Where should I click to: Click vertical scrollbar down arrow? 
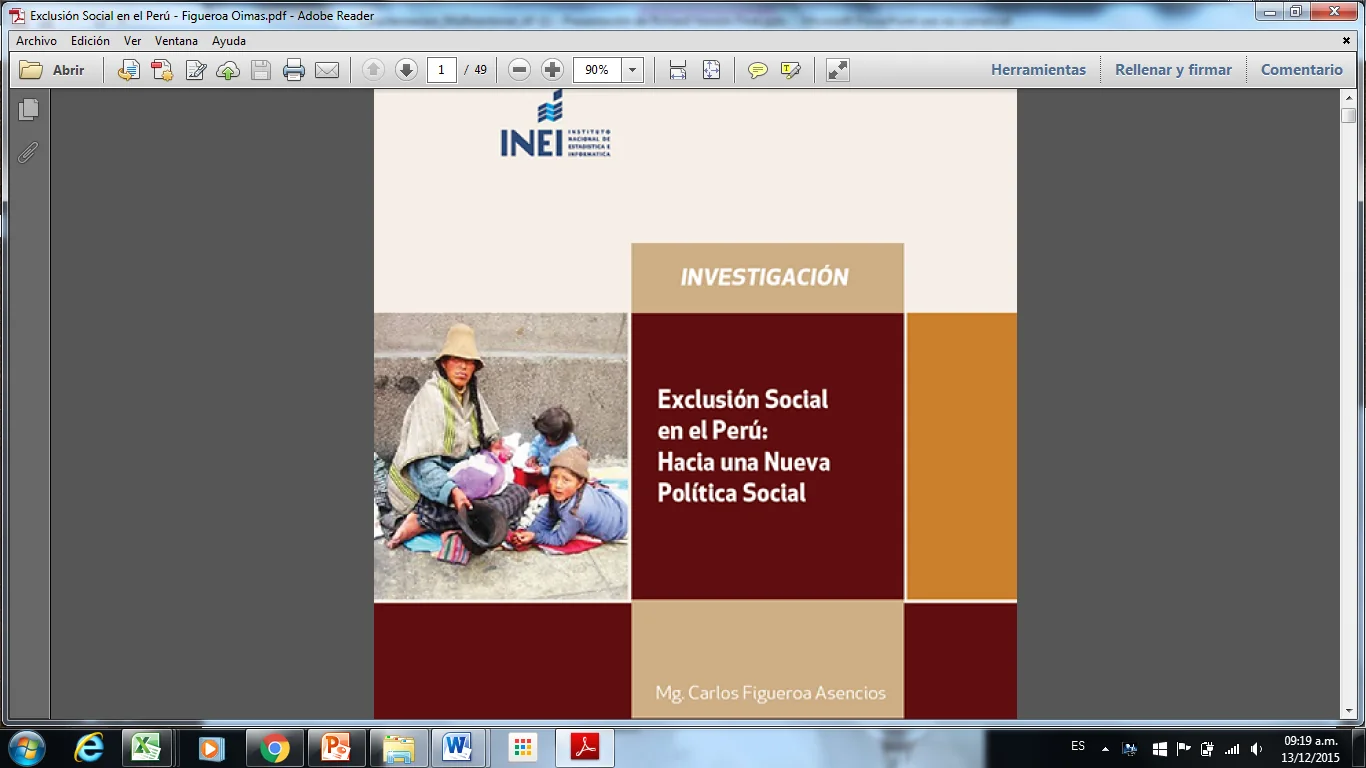(1348, 711)
